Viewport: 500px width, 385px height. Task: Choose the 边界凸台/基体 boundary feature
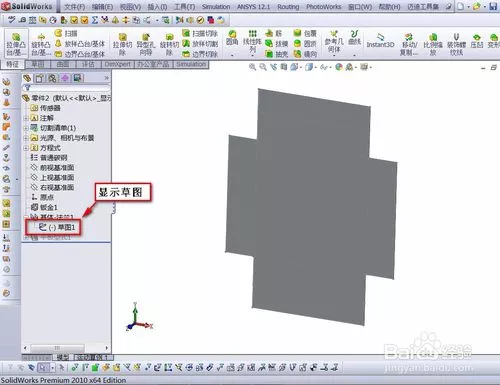point(80,54)
